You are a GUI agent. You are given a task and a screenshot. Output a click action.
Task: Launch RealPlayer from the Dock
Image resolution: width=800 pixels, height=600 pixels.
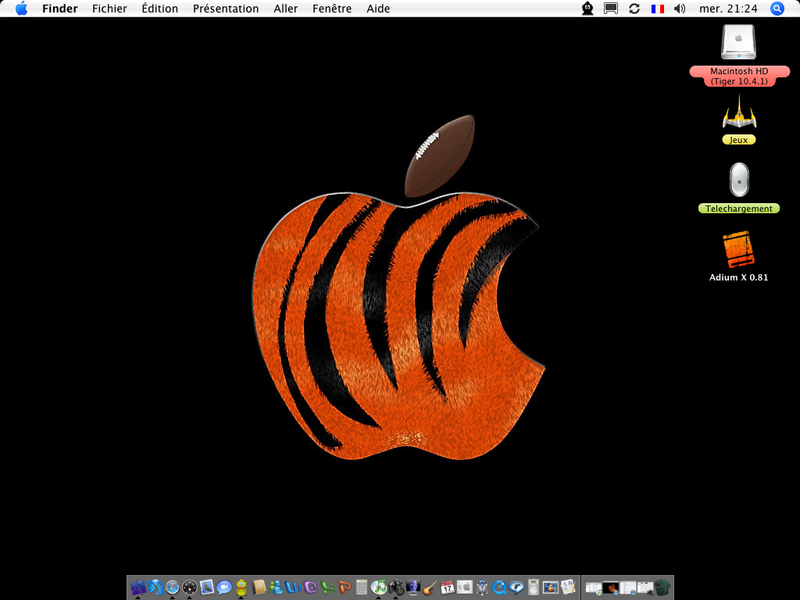click(516, 588)
